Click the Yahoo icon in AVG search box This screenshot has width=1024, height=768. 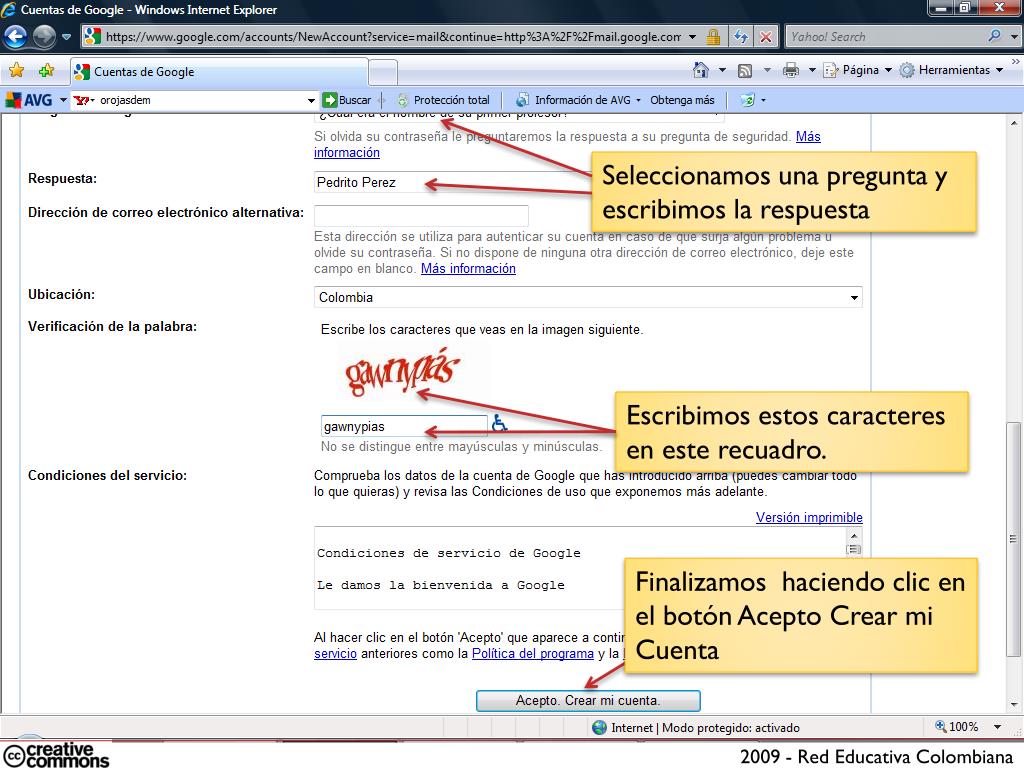(81, 100)
